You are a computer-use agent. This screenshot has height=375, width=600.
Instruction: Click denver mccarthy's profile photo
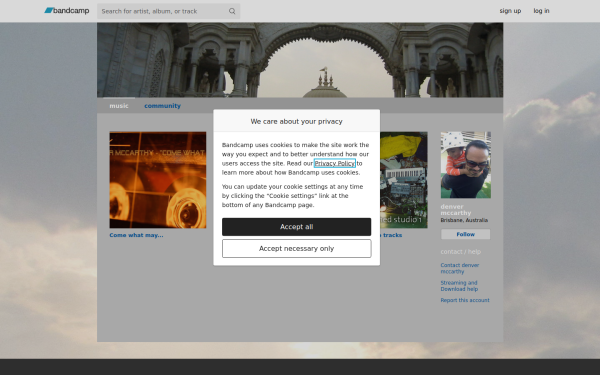[x=465, y=165]
